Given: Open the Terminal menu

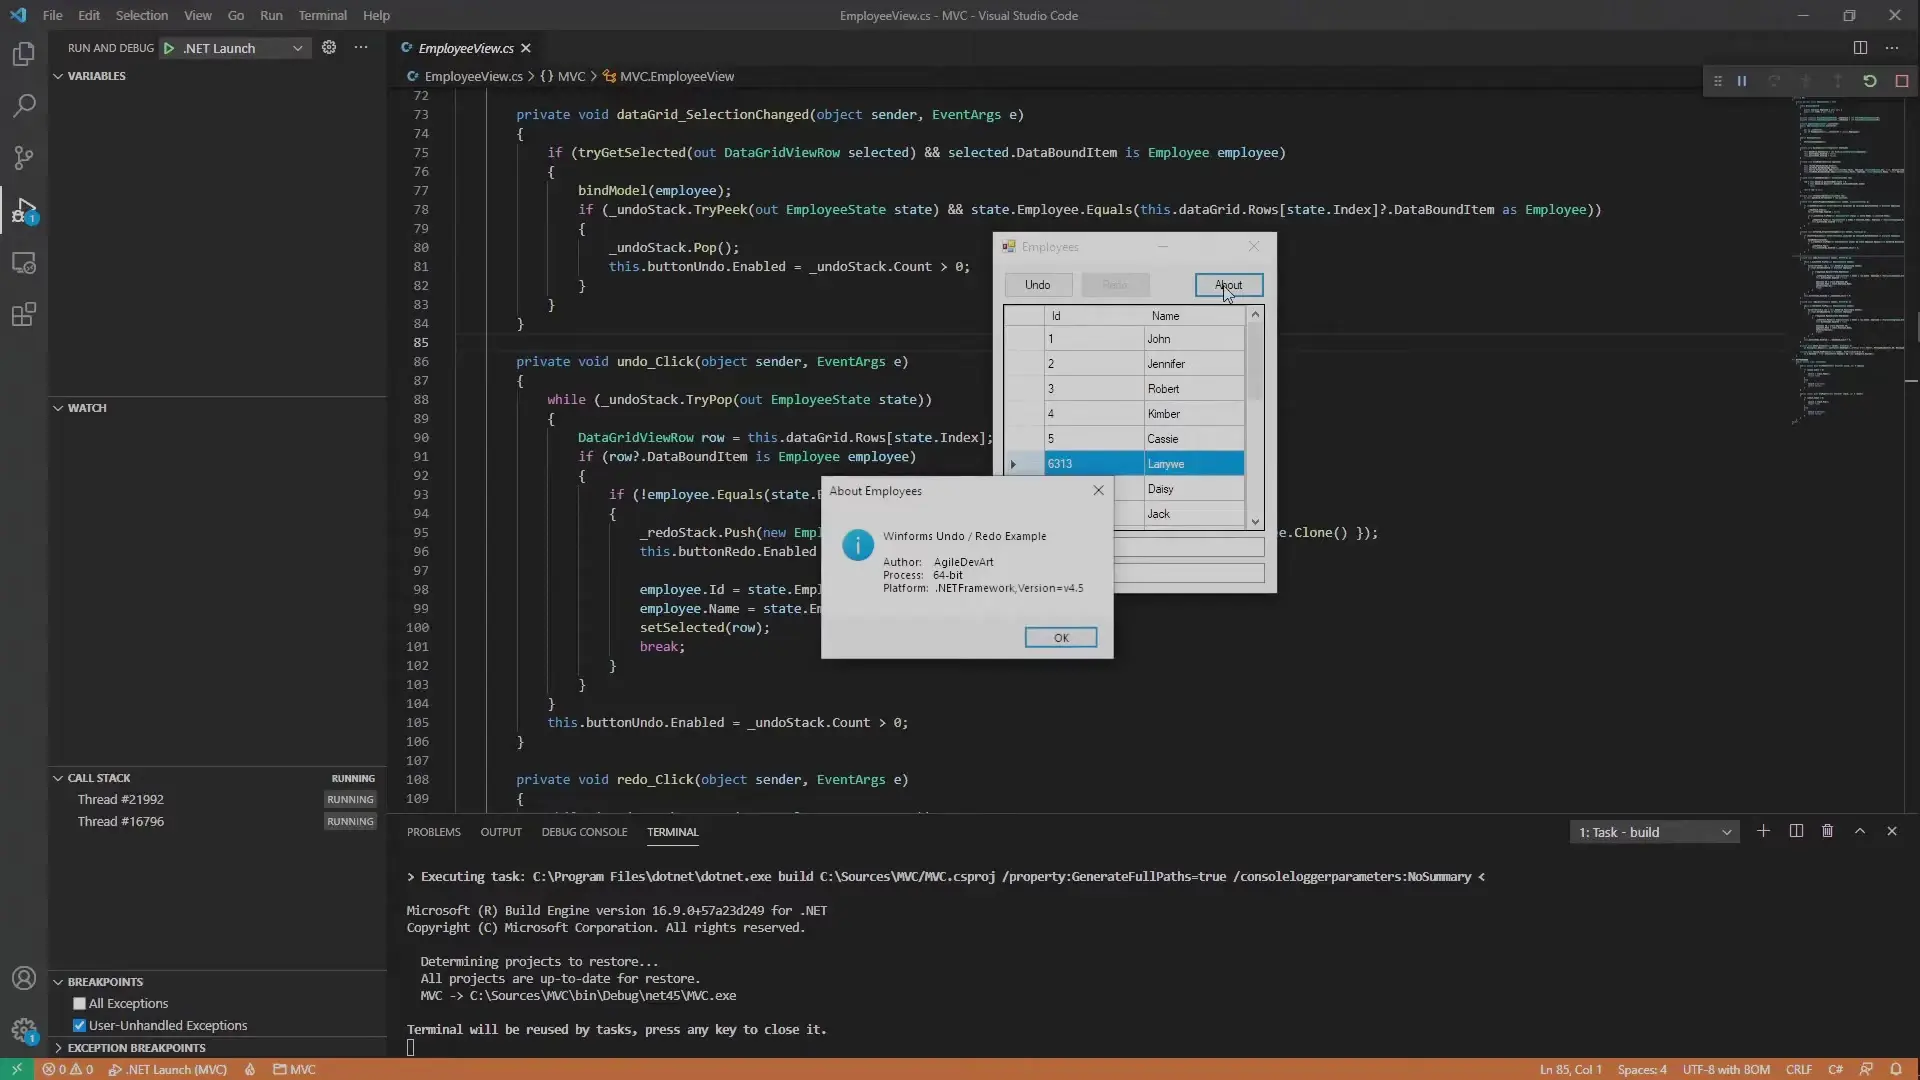Looking at the screenshot, I should click(x=322, y=15).
